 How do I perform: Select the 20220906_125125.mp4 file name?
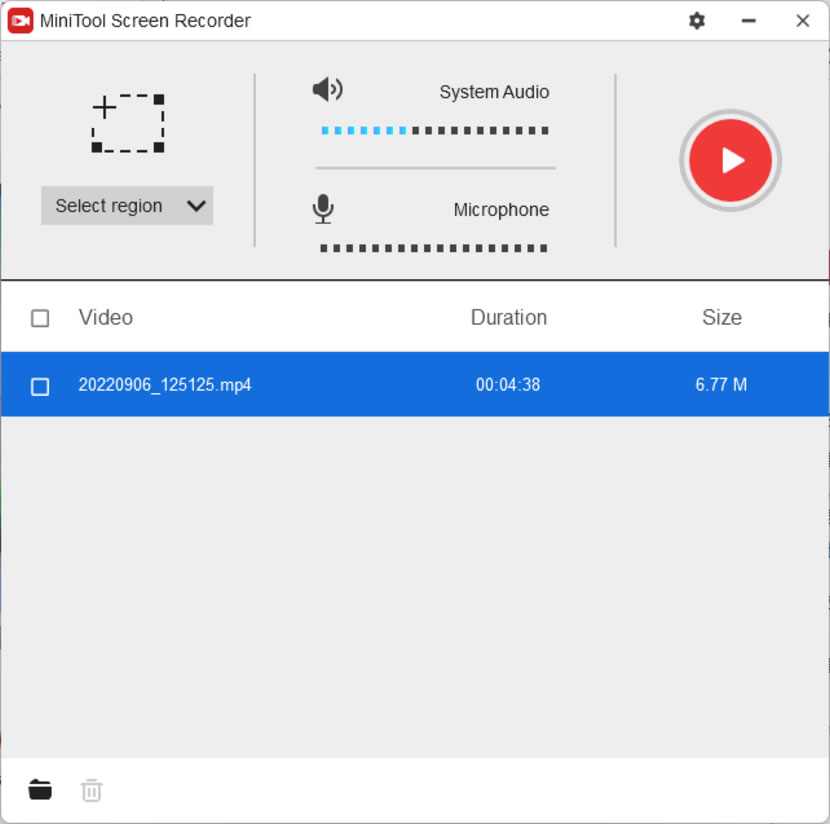(x=165, y=385)
